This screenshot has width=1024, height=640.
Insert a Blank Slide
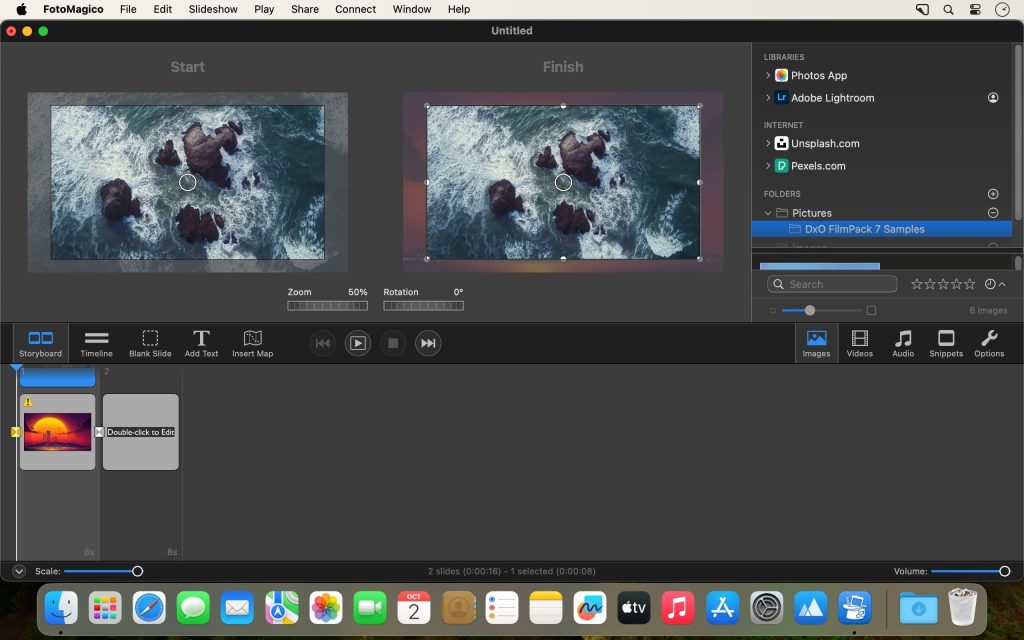click(x=150, y=343)
